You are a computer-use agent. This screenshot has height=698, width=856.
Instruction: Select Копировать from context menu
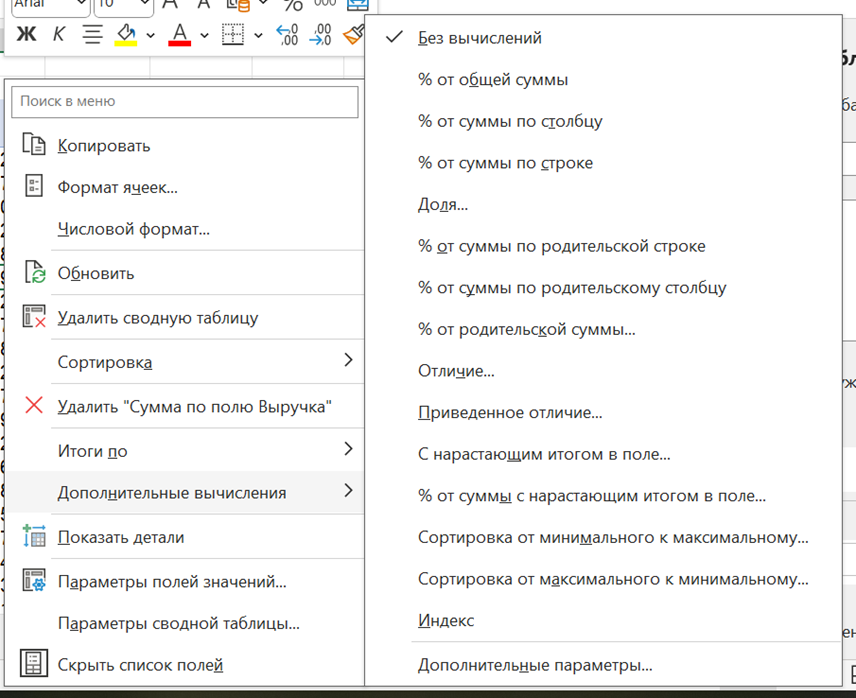click(104, 146)
